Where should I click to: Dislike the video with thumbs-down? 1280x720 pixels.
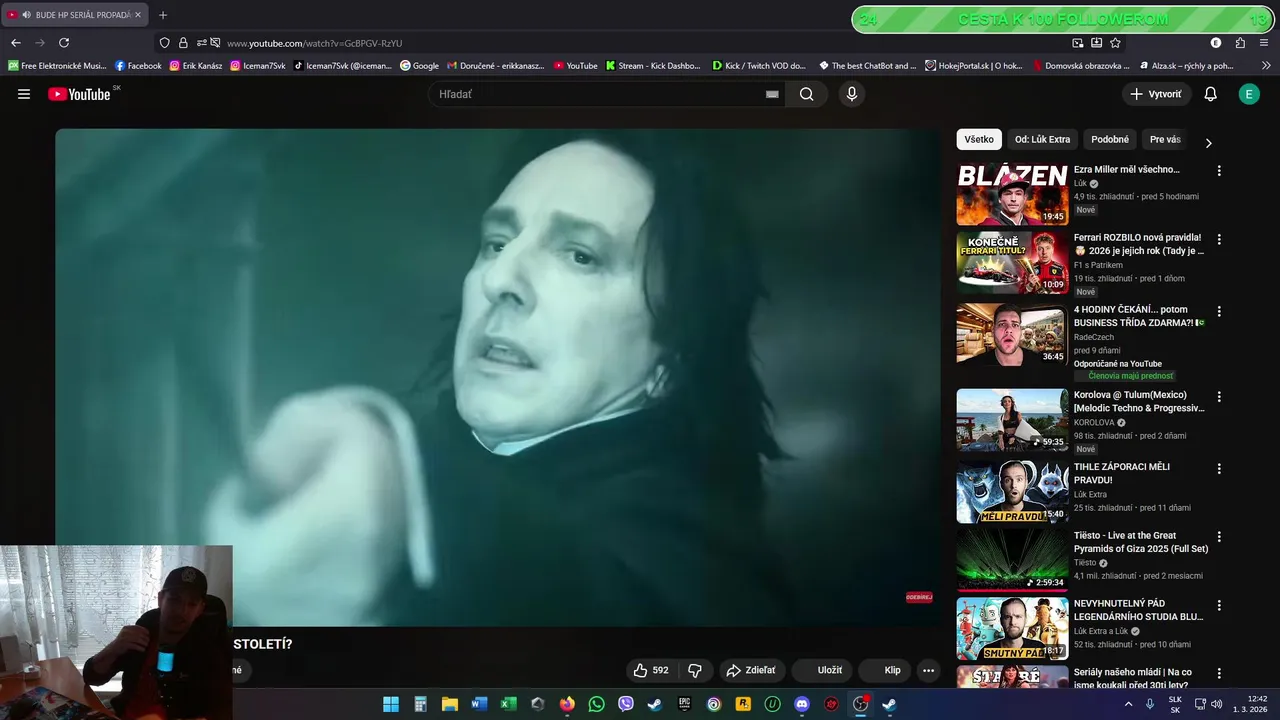point(695,670)
